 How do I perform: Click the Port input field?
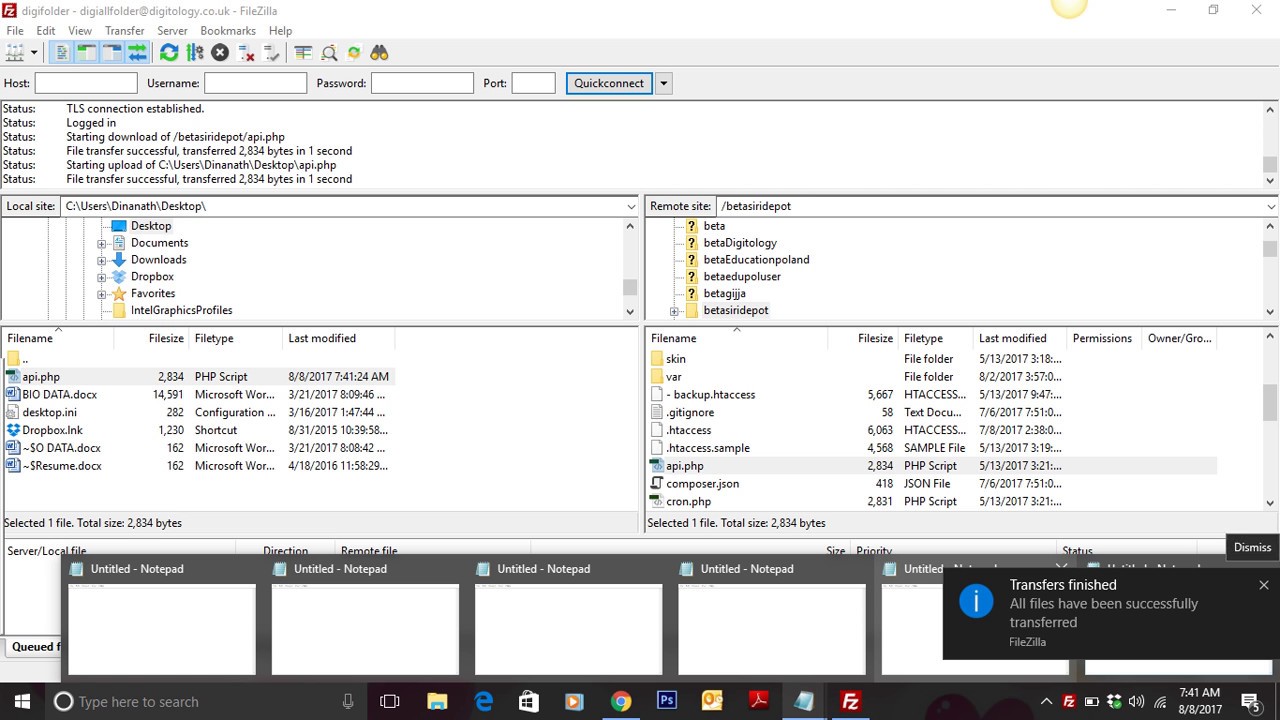click(533, 83)
